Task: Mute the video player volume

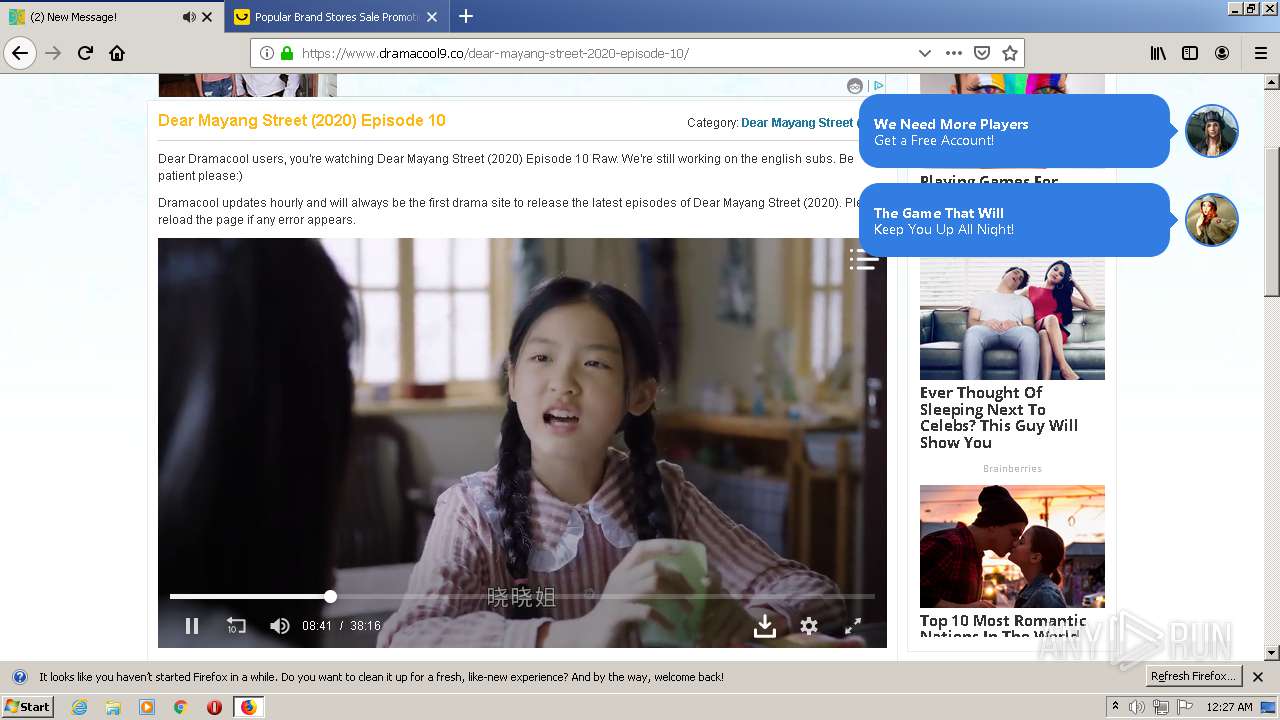Action: coord(280,626)
